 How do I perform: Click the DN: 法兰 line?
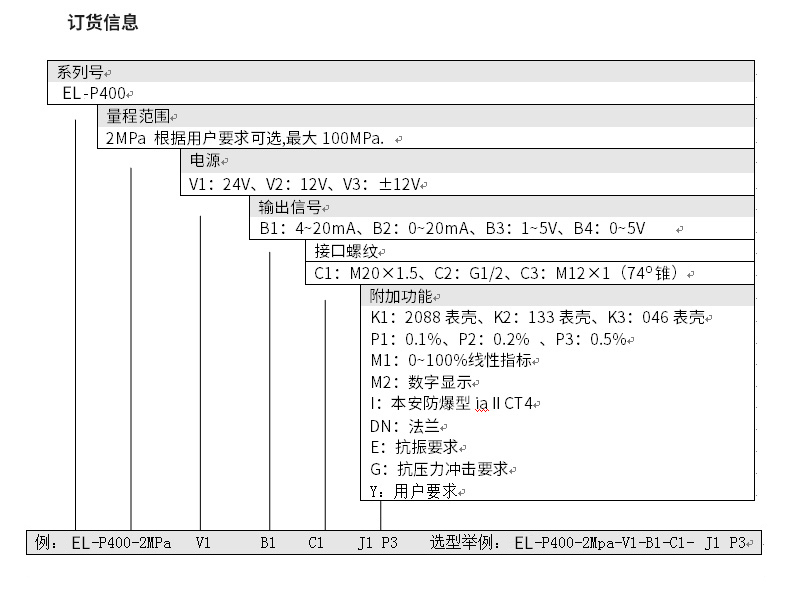[x=405, y=426]
